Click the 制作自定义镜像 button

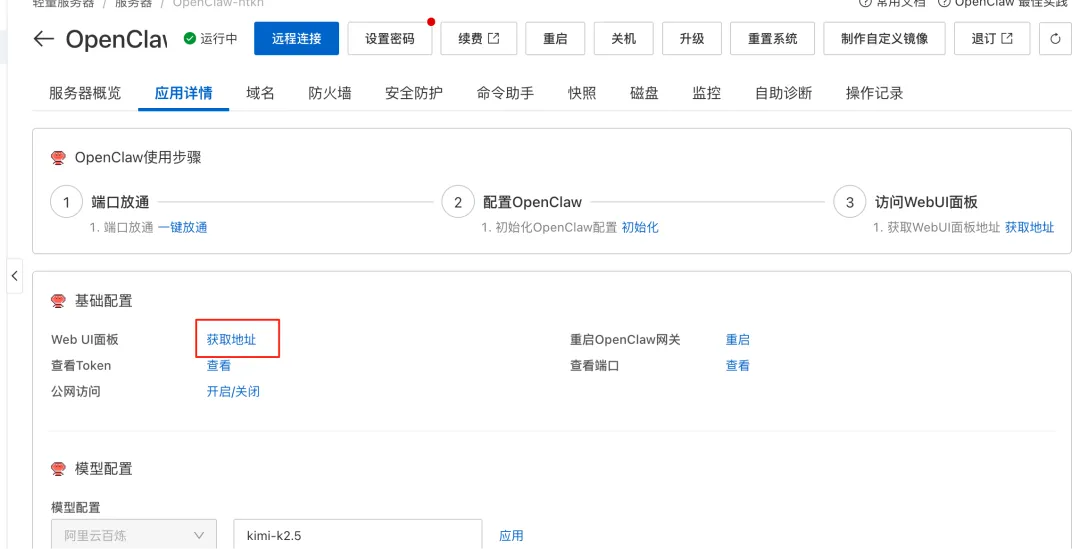[884, 39]
